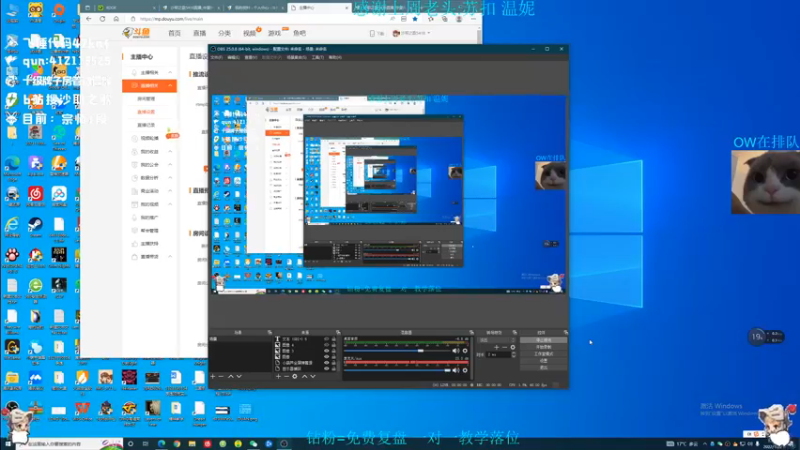Add a scene with the plus icon in OBS Scenes panel
The height and width of the screenshot is (450, 800).
tap(212, 376)
